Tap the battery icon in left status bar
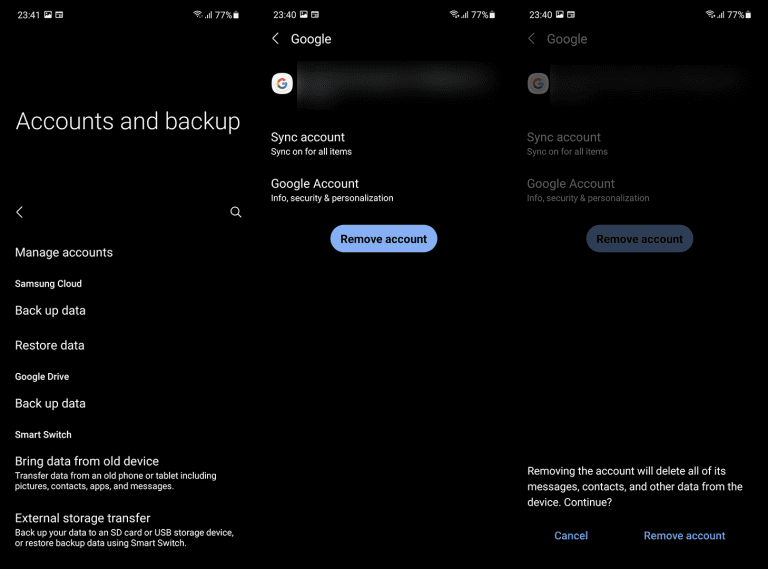This screenshot has height=569, width=768. pos(236,15)
